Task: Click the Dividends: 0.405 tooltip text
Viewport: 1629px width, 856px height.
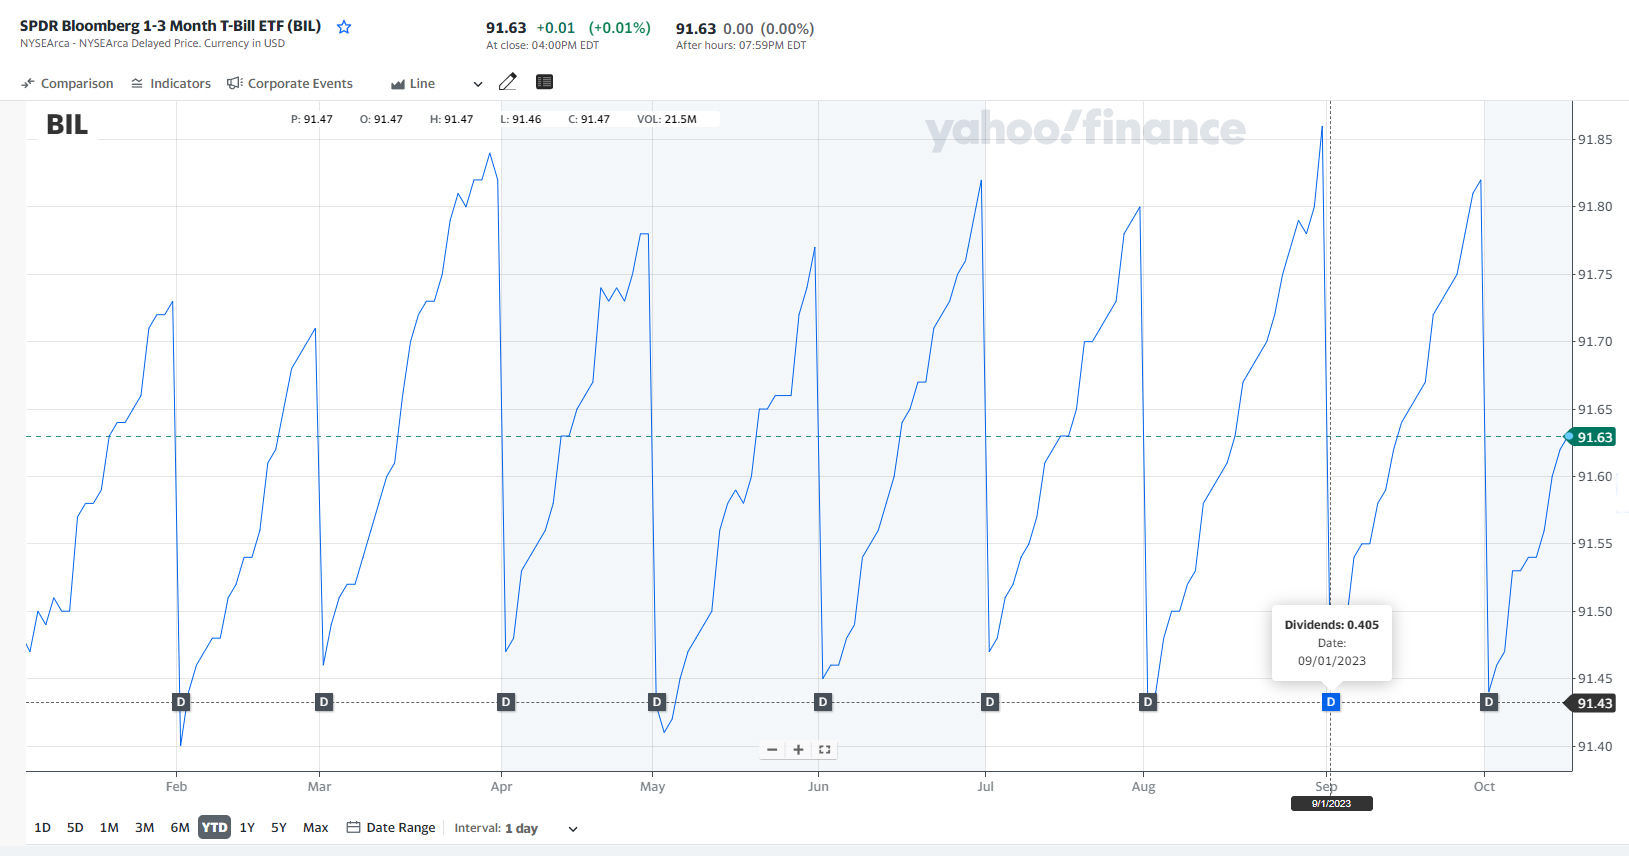Action: tap(1331, 624)
